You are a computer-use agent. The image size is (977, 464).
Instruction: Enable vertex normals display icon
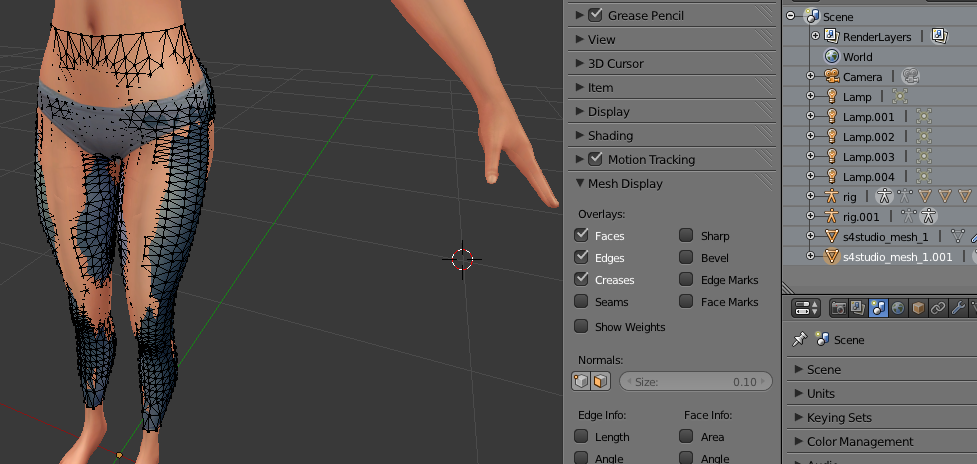581,381
